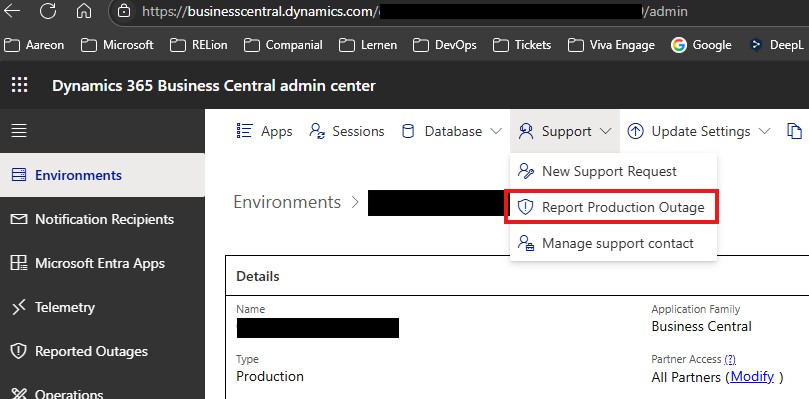Click the Update Settings arrow-circle icon

pyautogui.click(x=635, y=131)
